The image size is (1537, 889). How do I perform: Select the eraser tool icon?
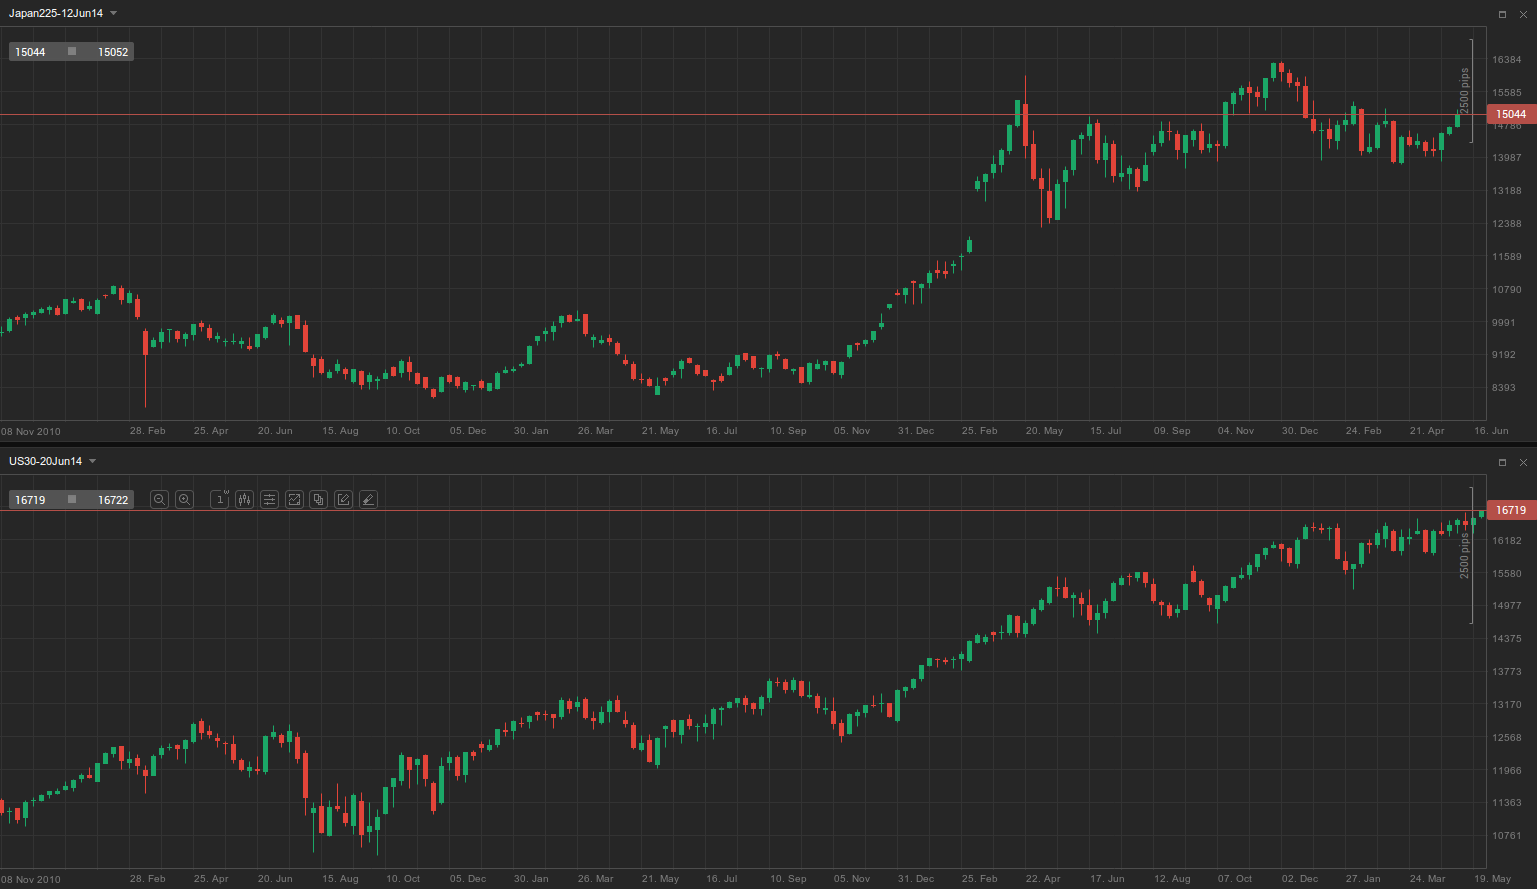[368, 499]
